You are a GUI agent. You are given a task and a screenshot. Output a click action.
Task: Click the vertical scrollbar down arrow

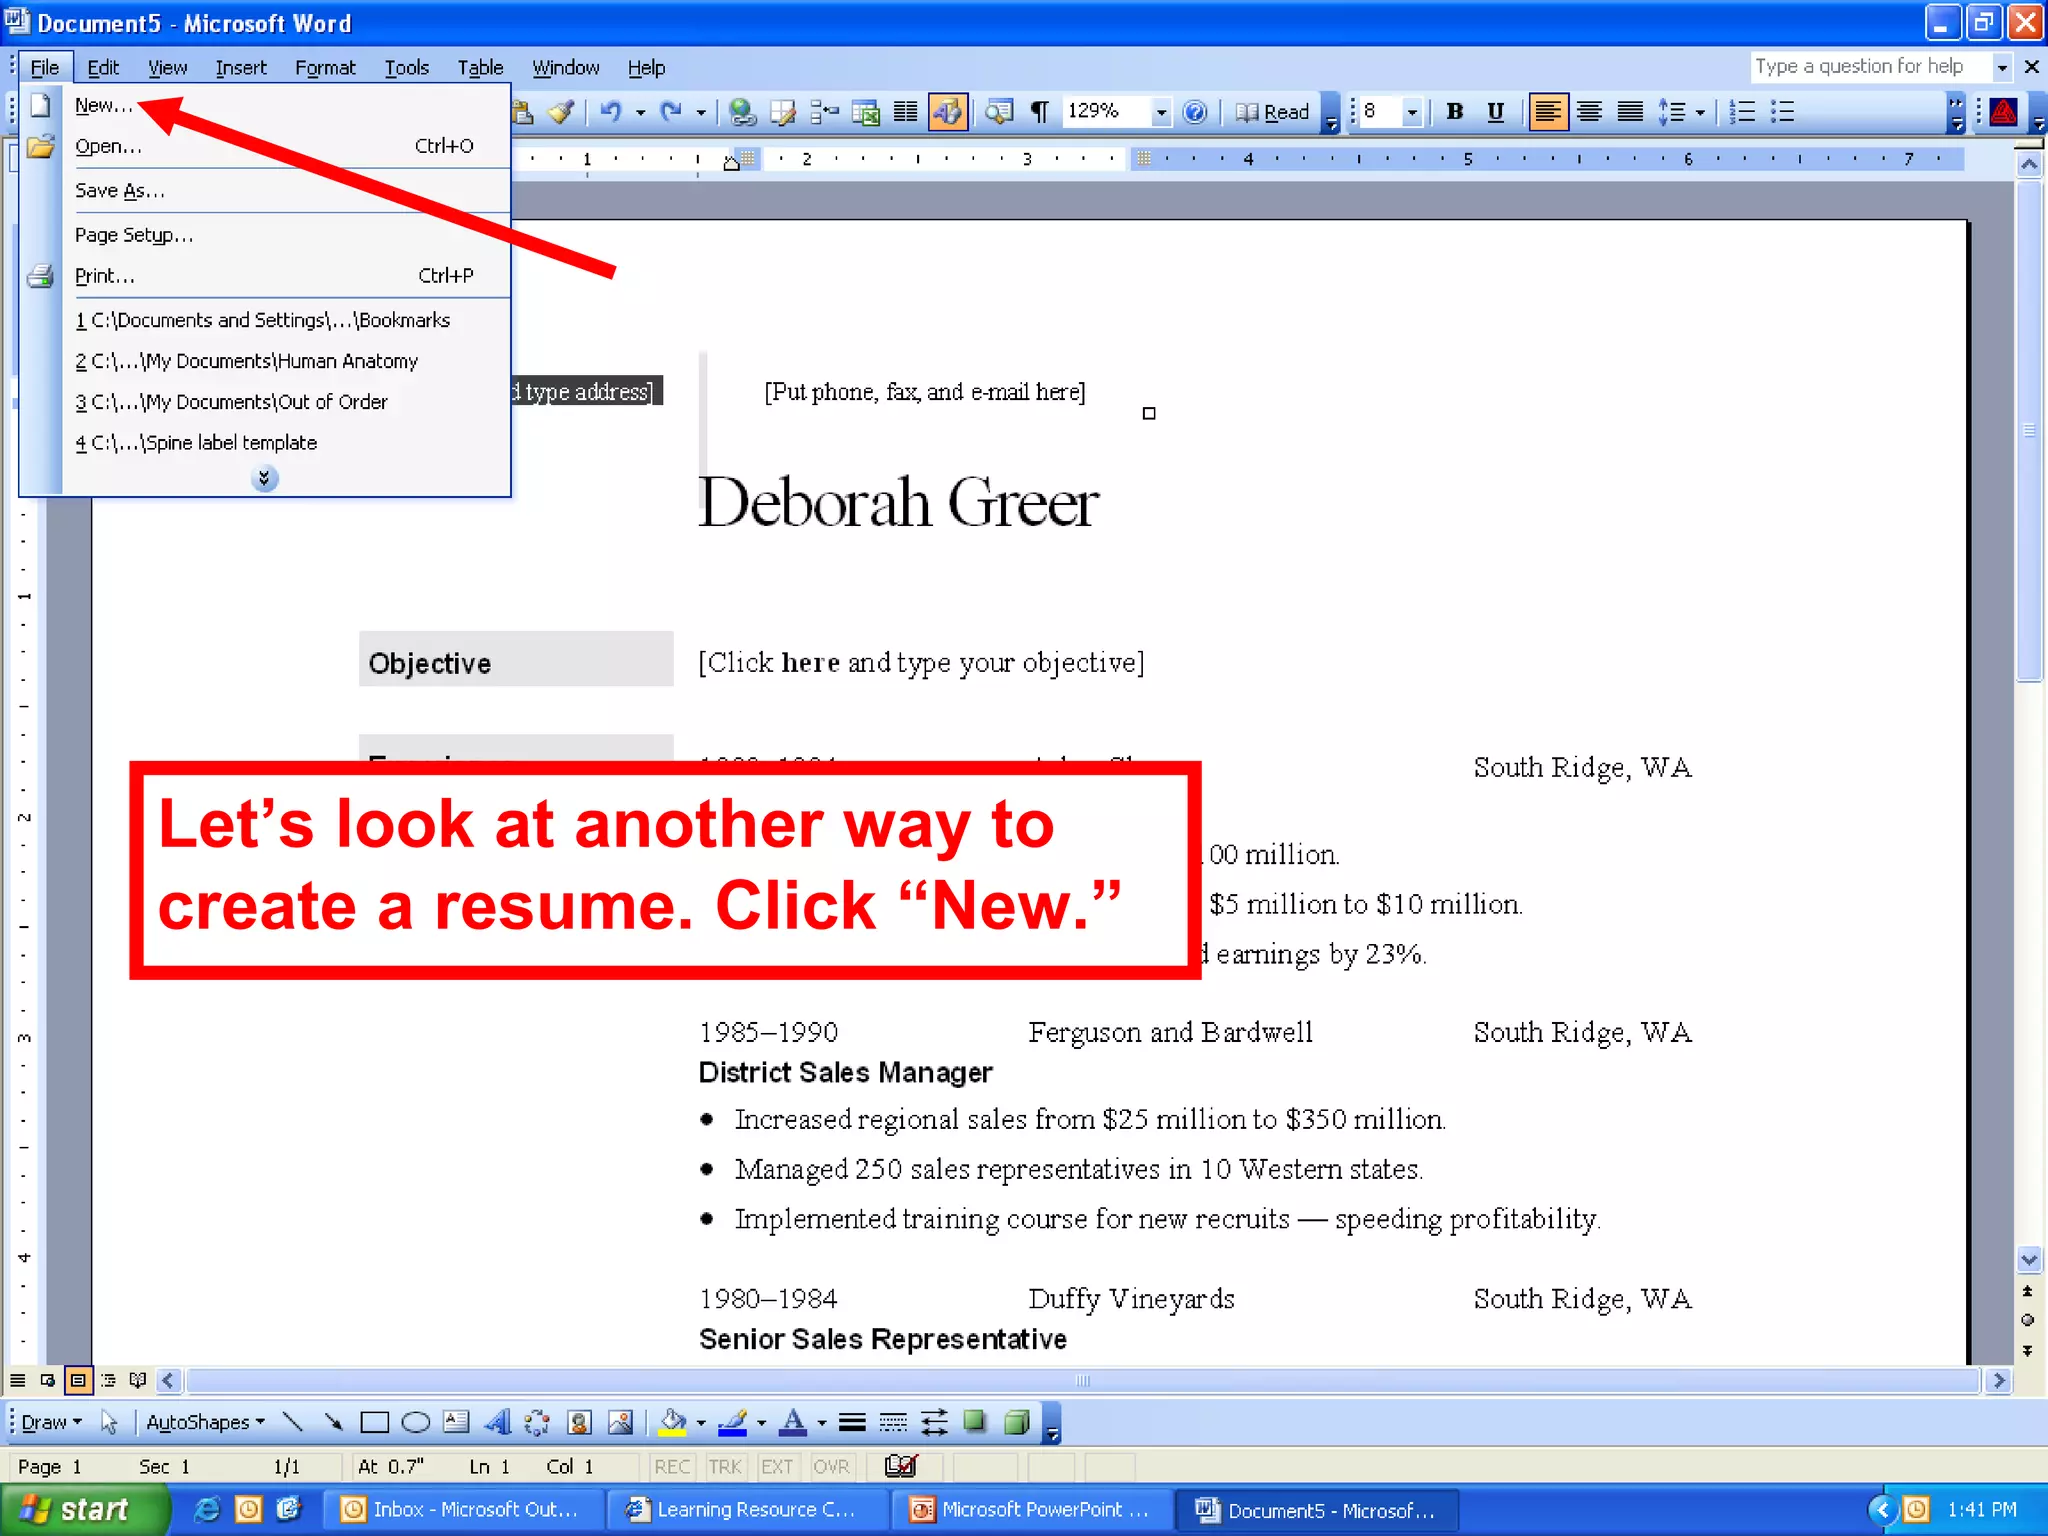2029,1259
